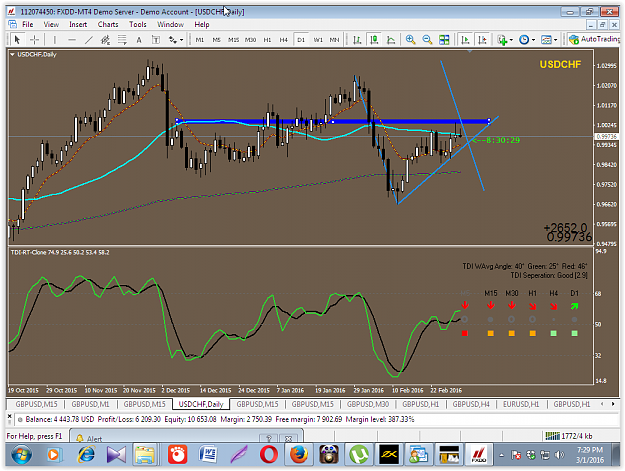Image resolution: width=625 pixels, height=471 pixels.
Task: Open Firefox from the taskbar
Action: (299, 455)
